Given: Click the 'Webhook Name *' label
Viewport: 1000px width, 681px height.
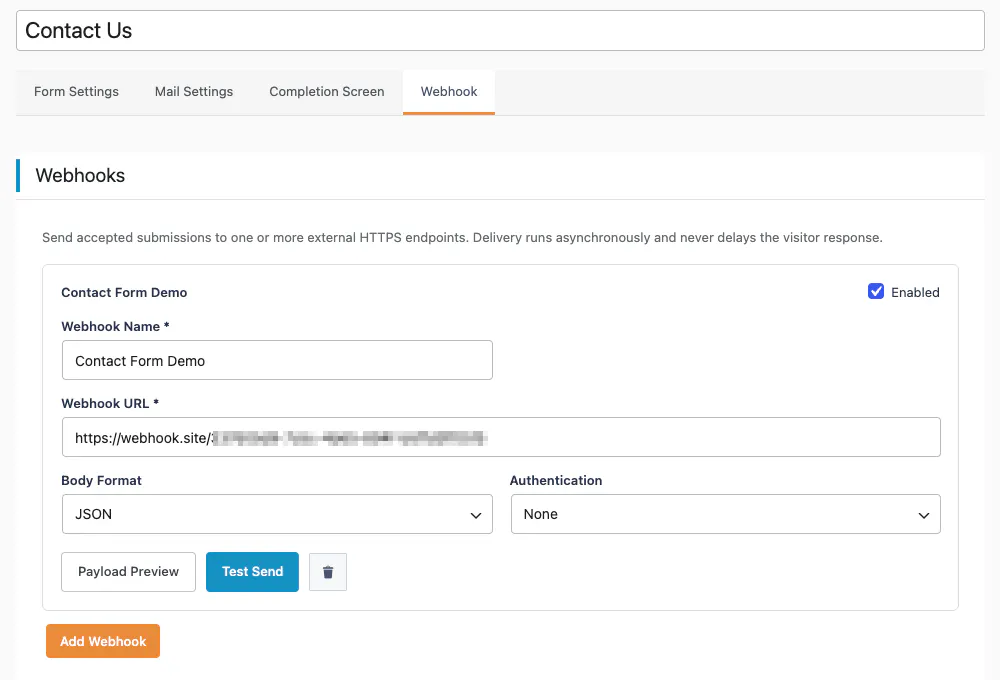Looking at the screenshot, I should tap(115, 326).
